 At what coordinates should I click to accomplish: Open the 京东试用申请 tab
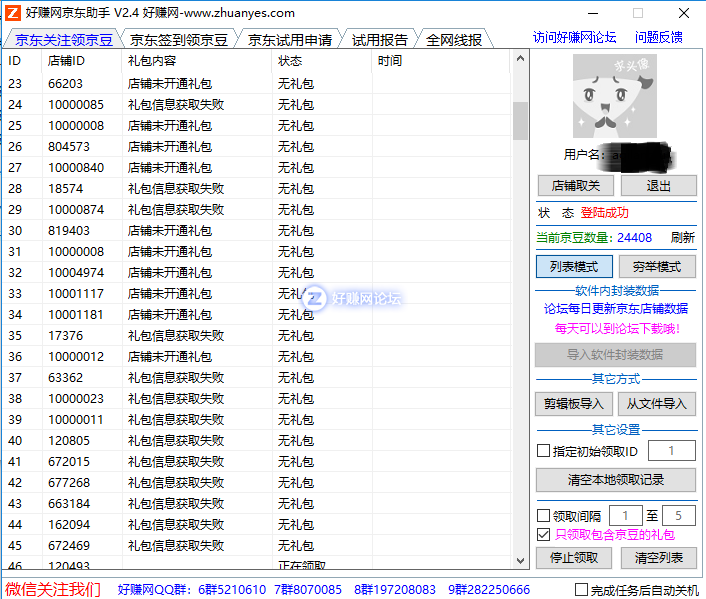click(290, 40)
